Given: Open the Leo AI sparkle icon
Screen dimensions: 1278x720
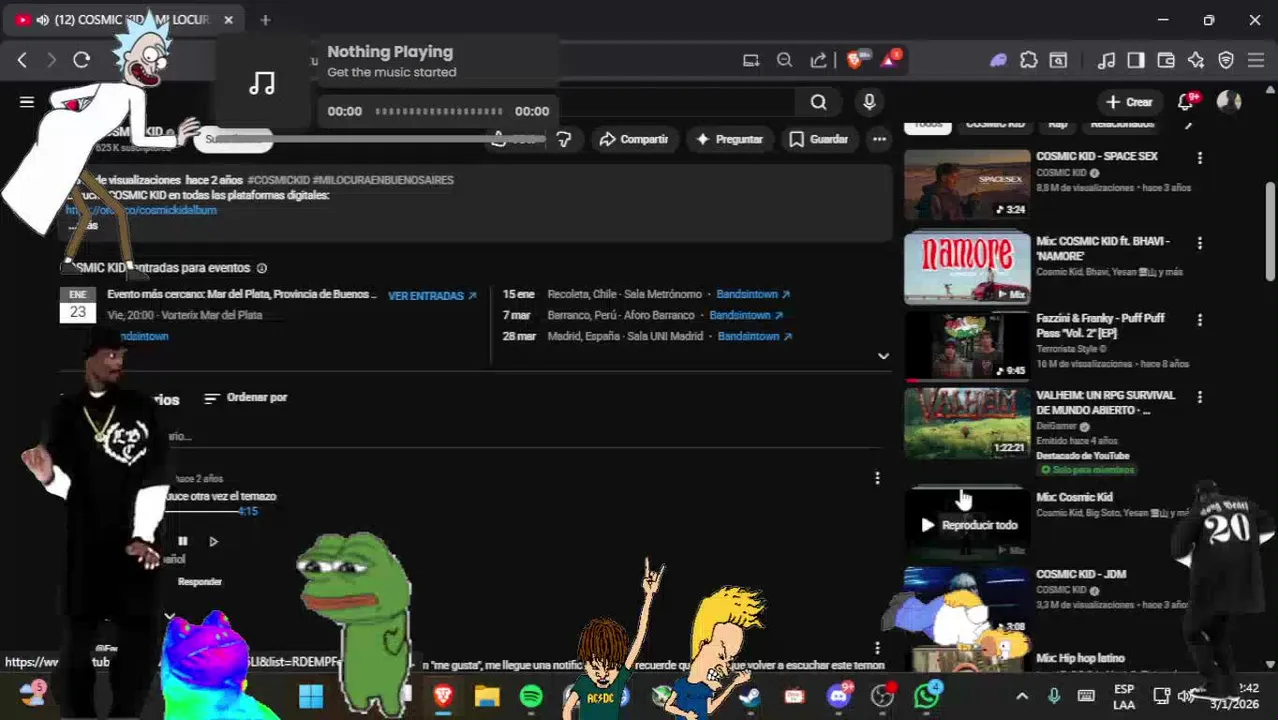Looking at the screenshot, I should pyautogui.click(x=1196, y=60).
